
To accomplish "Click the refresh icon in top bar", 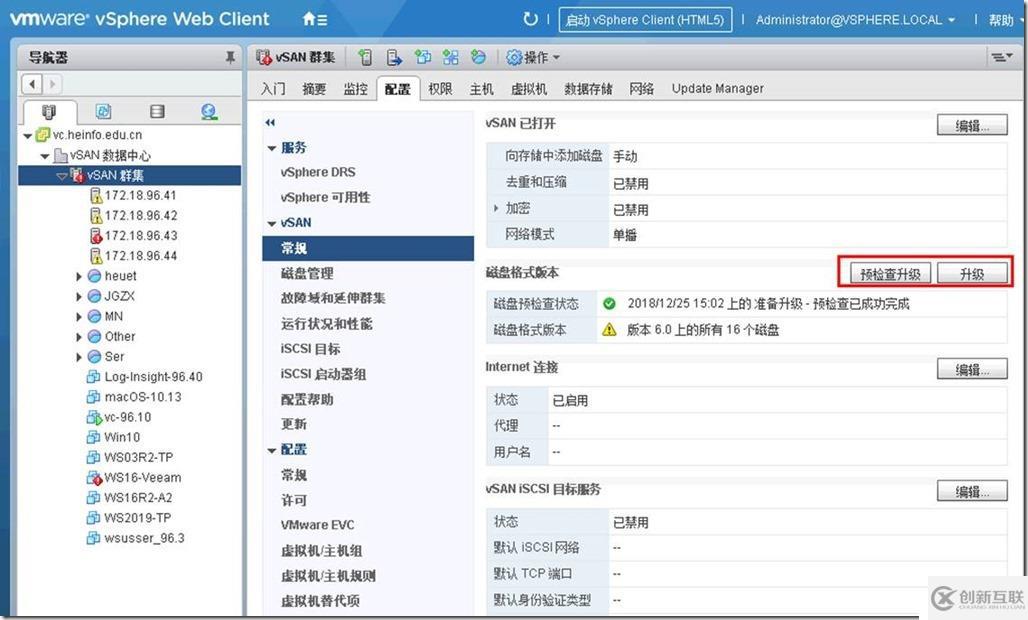I will (x=530, y=19).
